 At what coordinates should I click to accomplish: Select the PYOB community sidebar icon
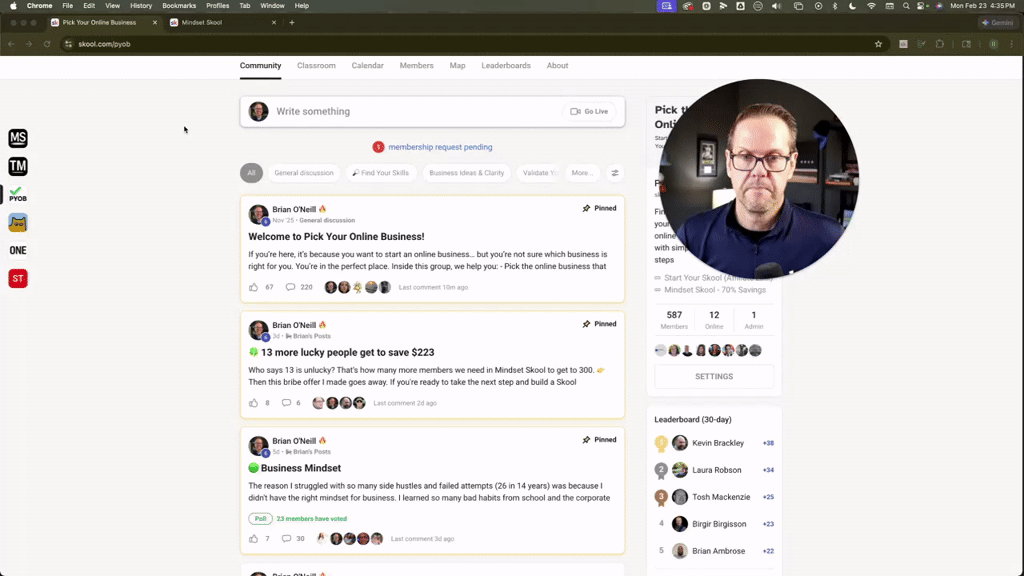coord(18,194)
